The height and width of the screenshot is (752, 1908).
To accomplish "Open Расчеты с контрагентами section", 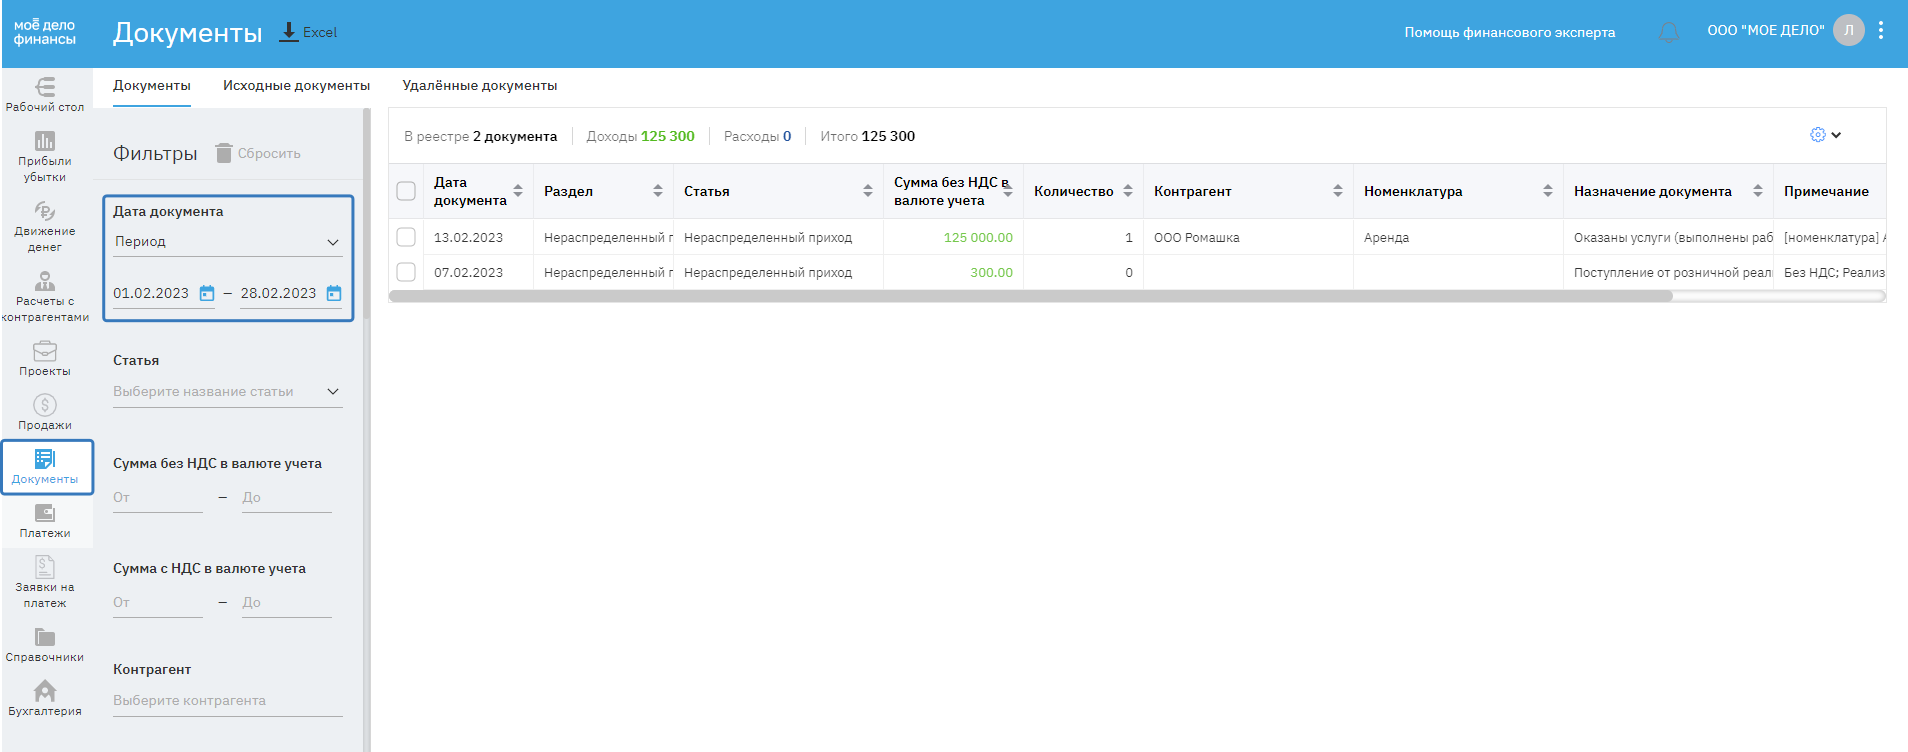I will click(45, 296).
